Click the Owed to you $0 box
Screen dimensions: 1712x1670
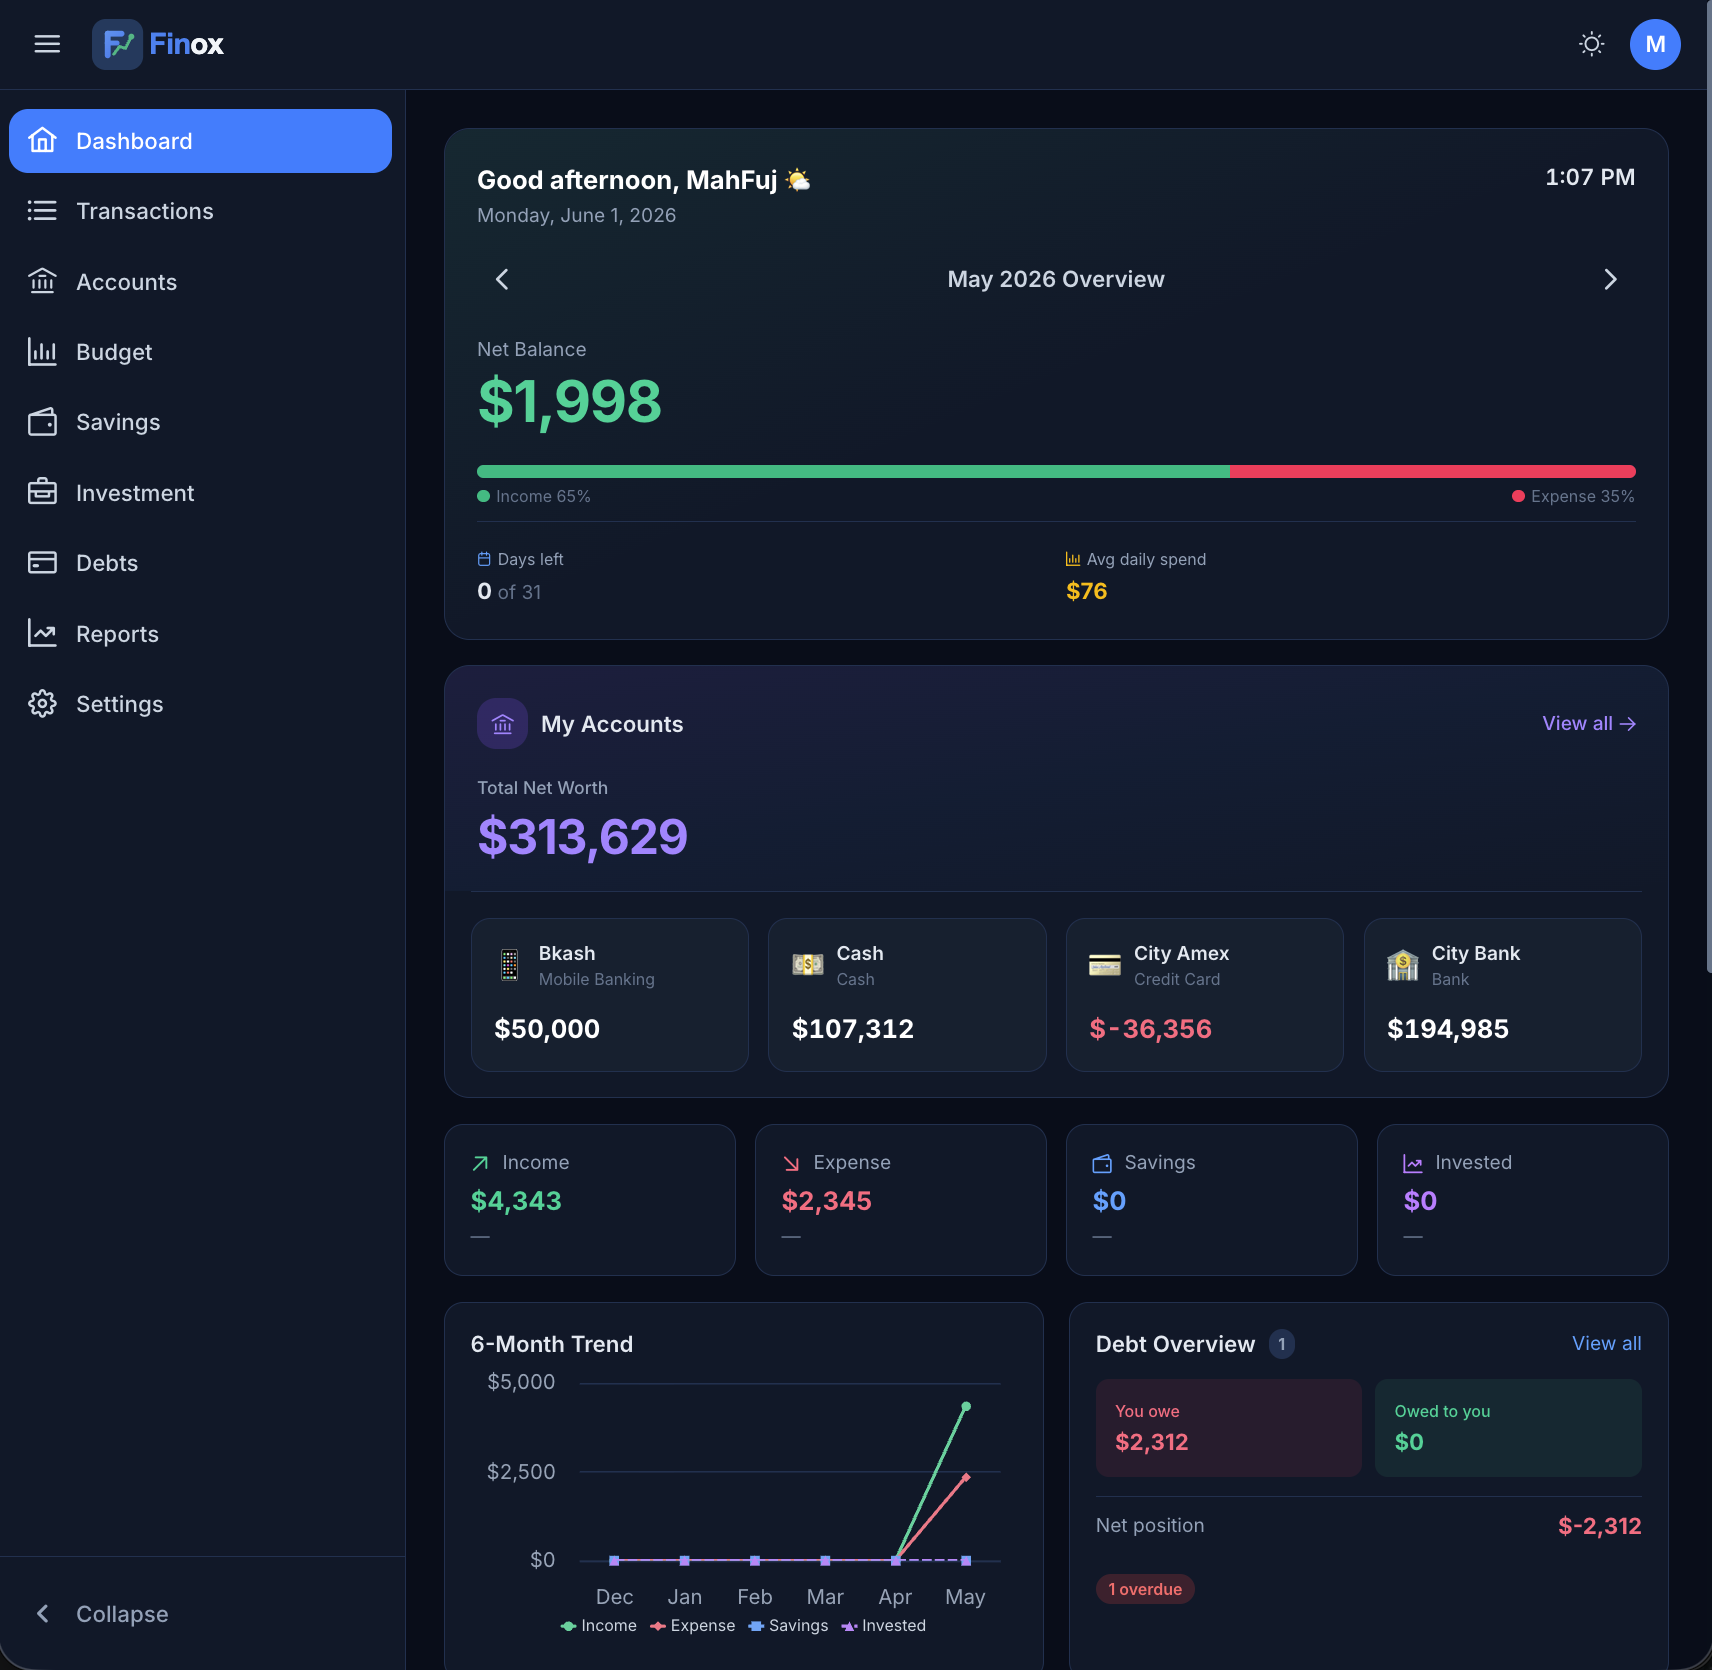click(x=1508, y=1428)
